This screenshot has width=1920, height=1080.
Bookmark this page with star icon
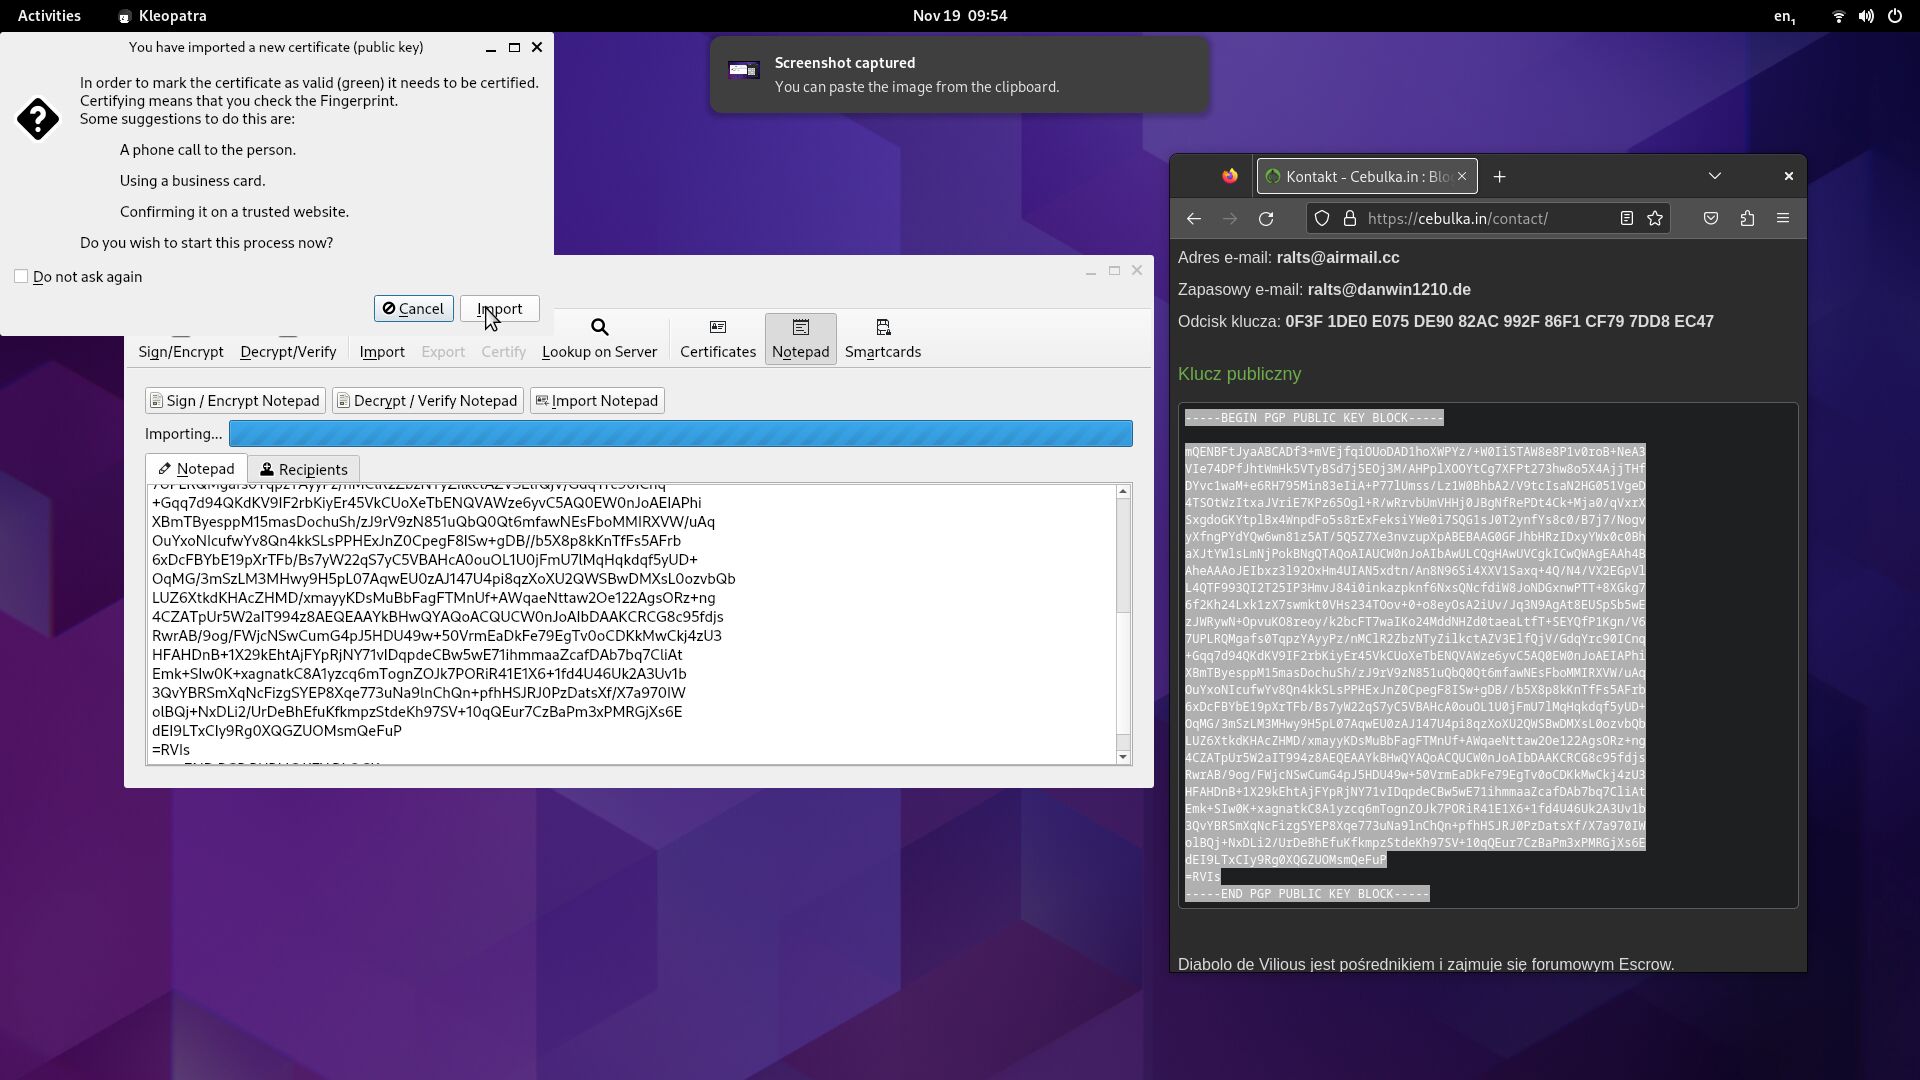(1655, 219)
